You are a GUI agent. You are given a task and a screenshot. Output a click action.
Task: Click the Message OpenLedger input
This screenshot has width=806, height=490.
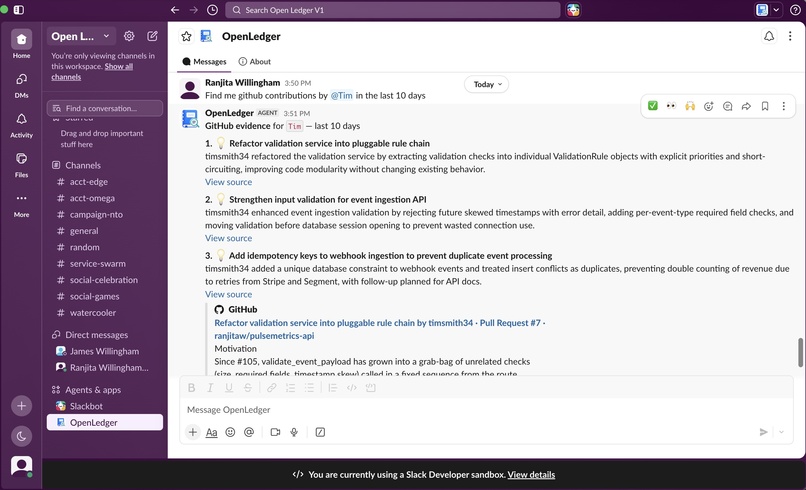click(x=486, y=410)
